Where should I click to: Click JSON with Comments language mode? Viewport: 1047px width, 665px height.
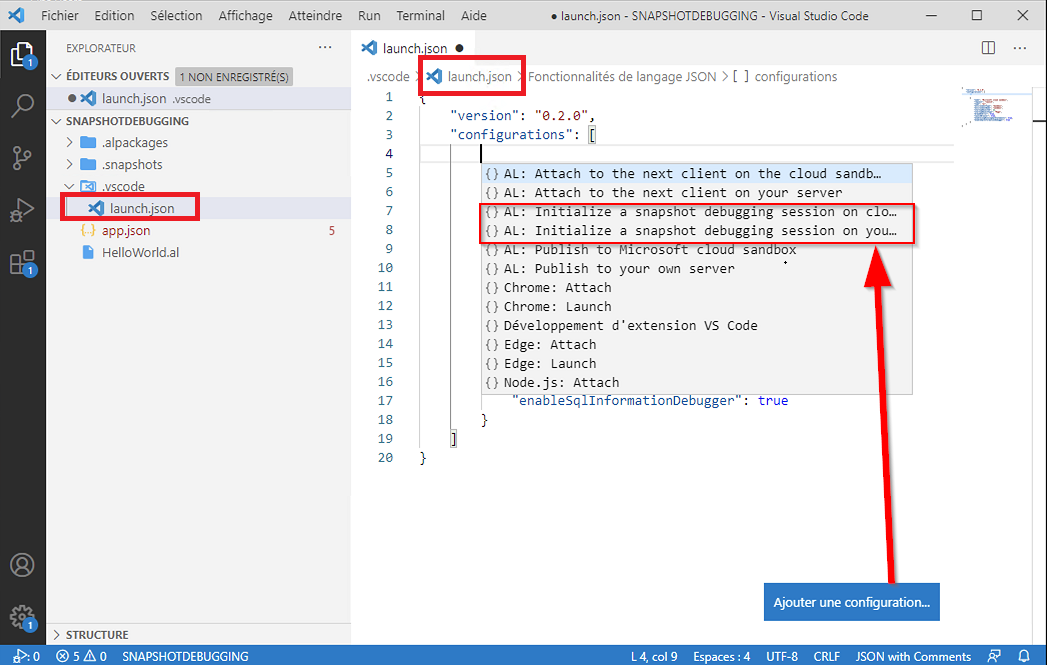(913, 656)
